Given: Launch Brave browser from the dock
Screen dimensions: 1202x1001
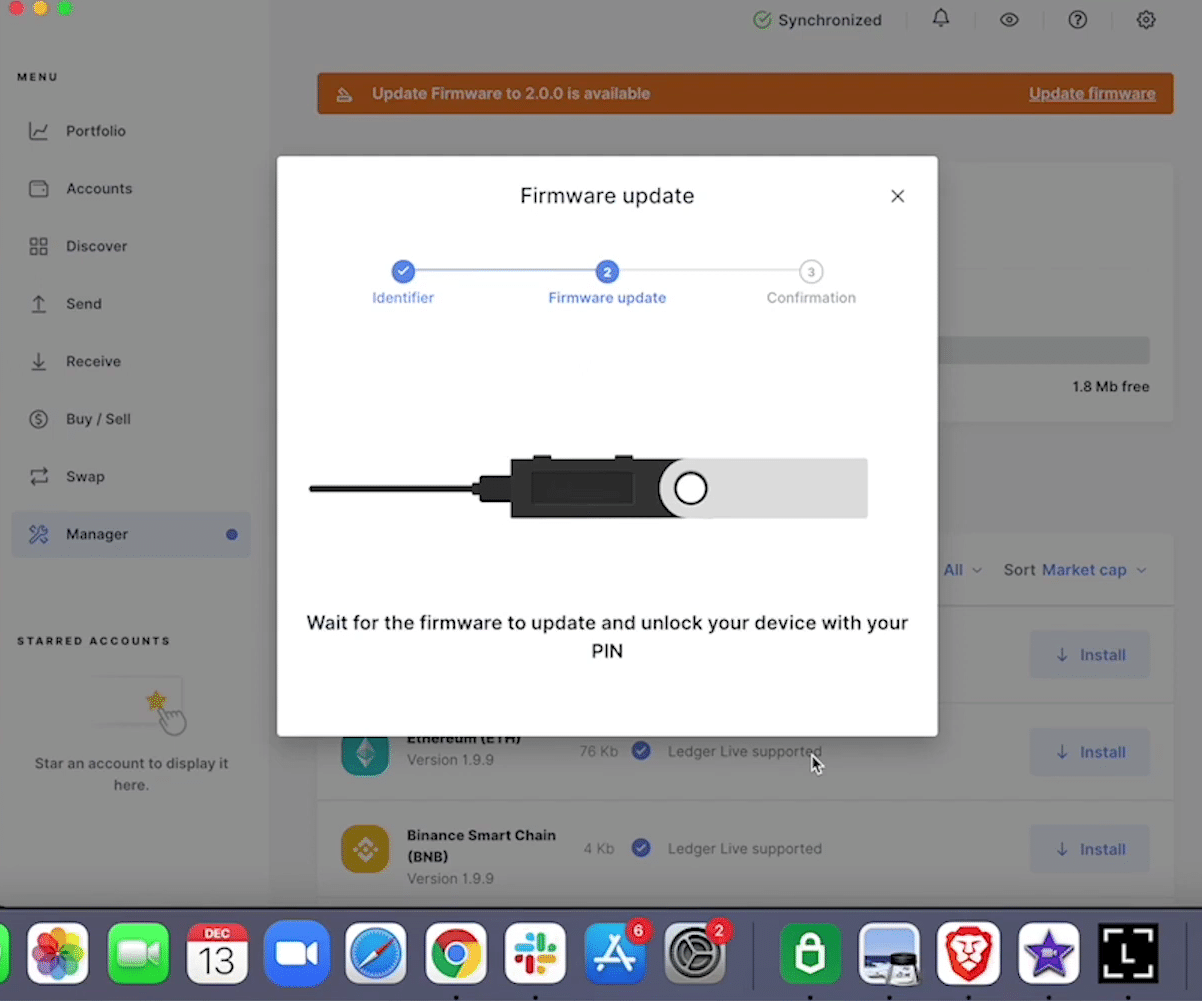Looking at the screenshot, I should (969, 954).
